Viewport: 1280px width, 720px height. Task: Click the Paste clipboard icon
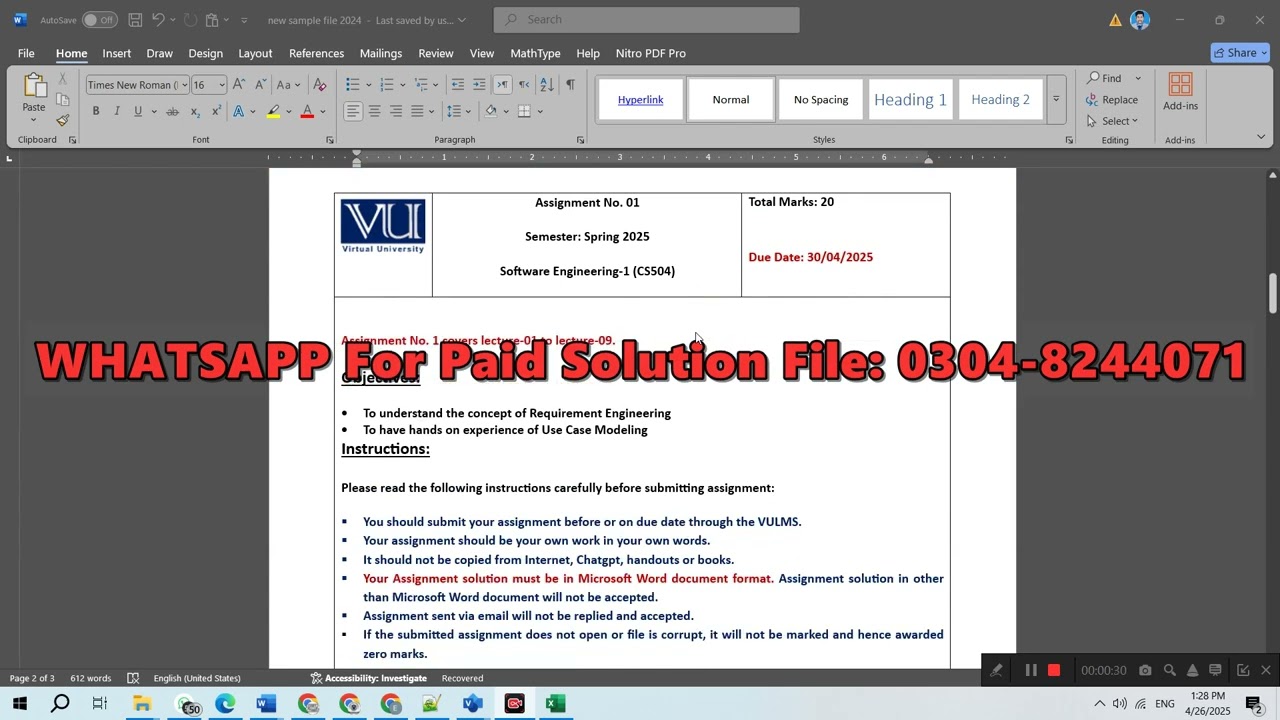pyautogui.click(x=34, y=86)
